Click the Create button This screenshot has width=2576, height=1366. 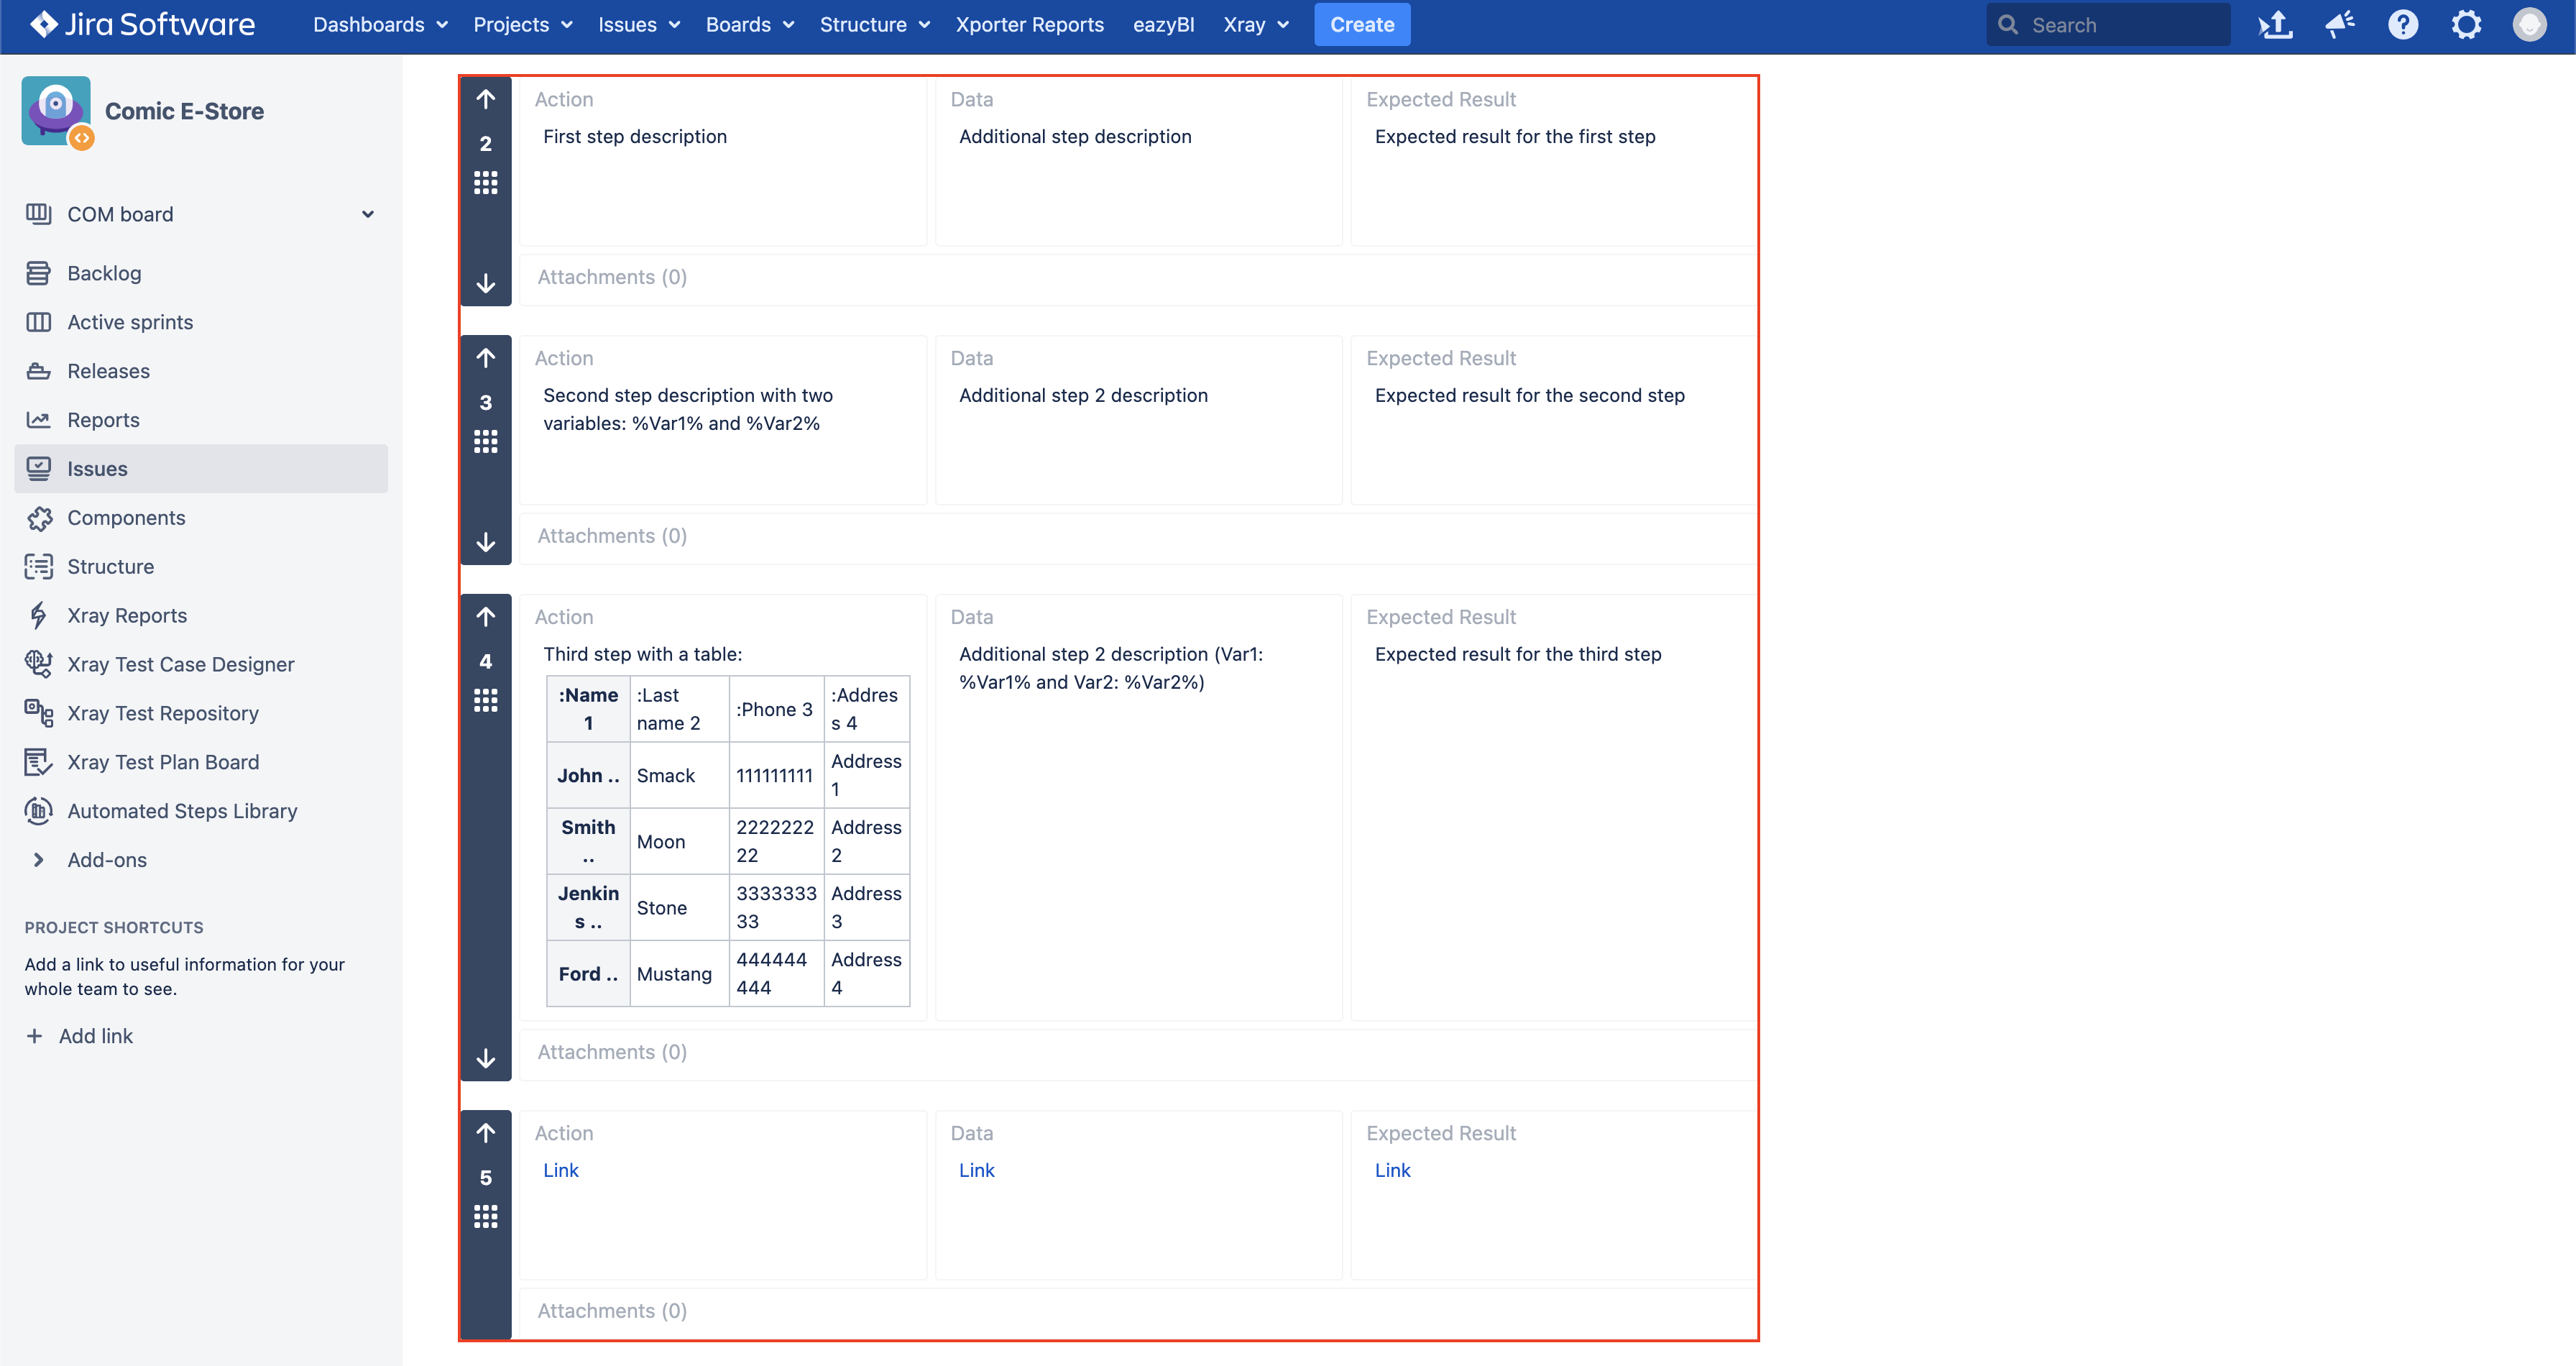pyautogui.click(x=1362, y=24)
